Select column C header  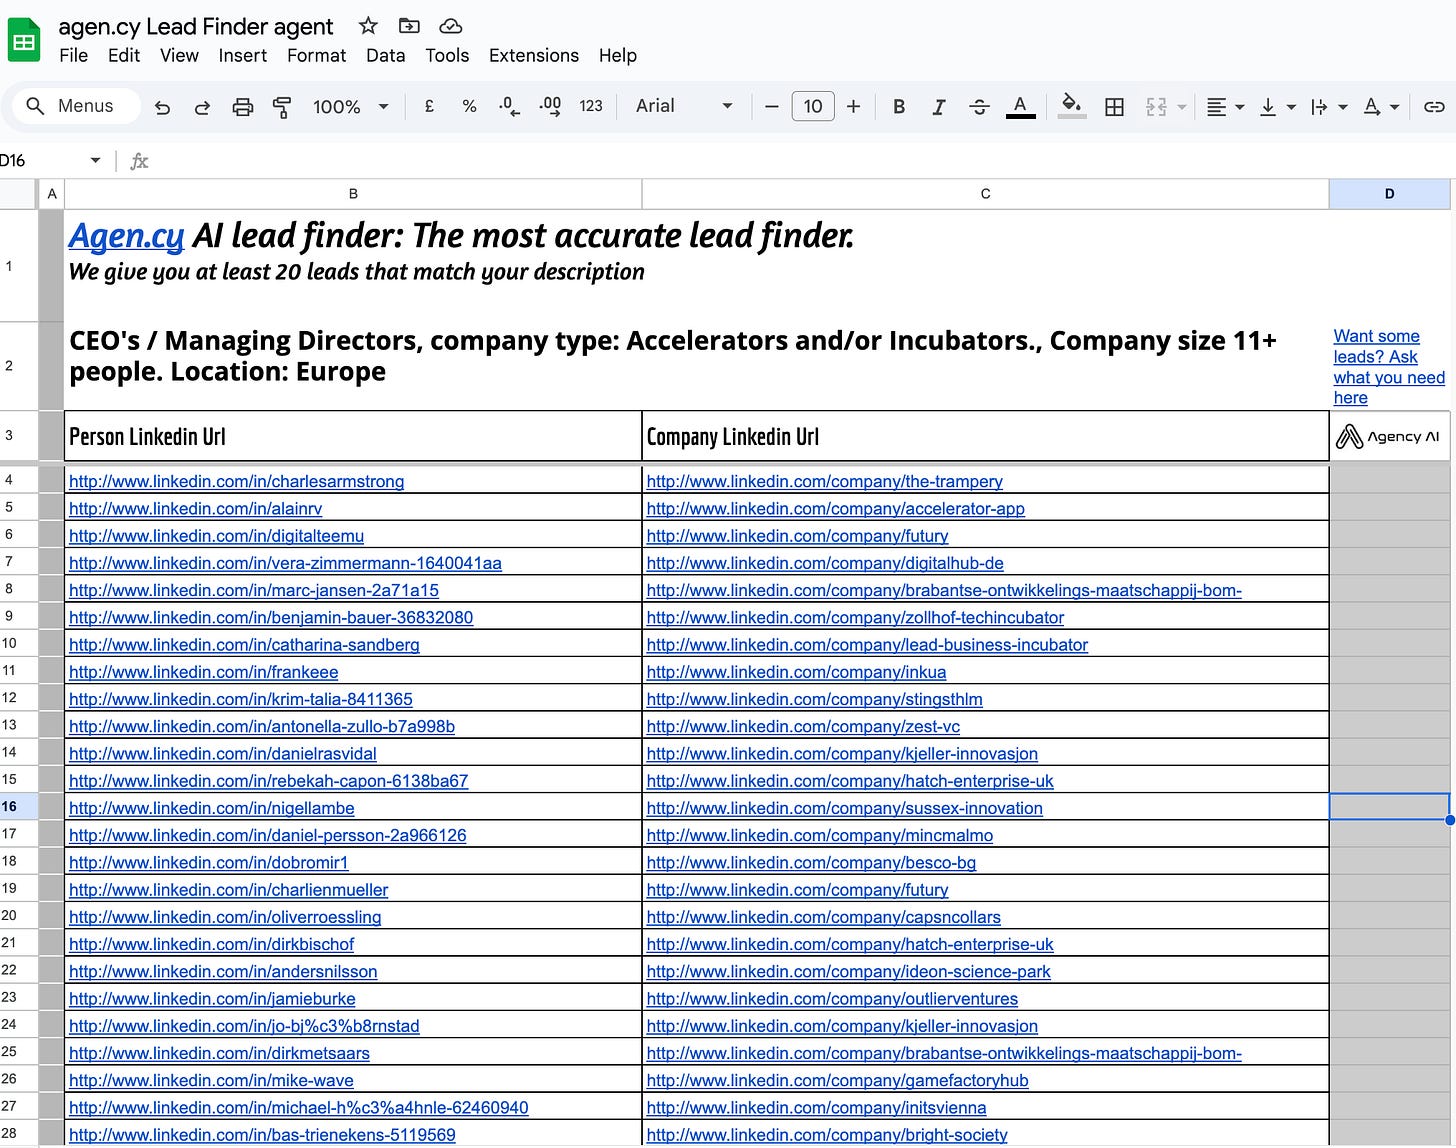pos(985,194)
